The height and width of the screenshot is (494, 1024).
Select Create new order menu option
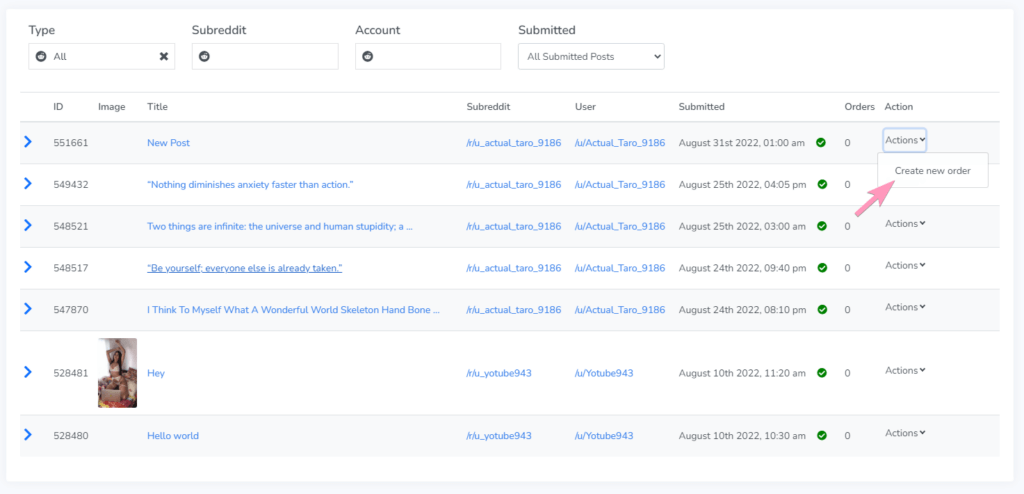(x=932, y=171)
